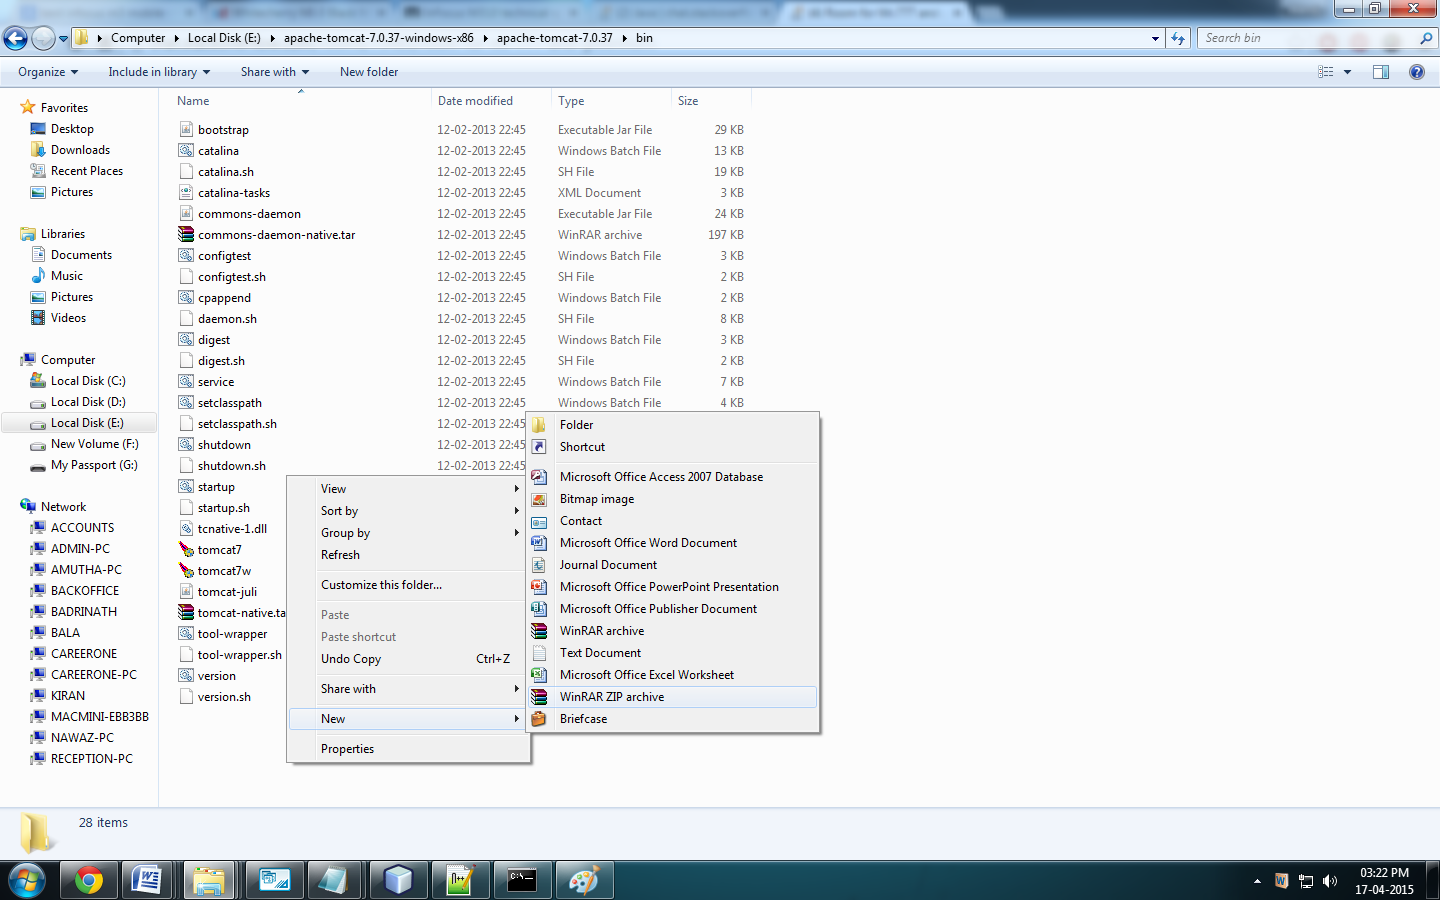
Task: Click the tomcat7 application icon
Action: coord(186,550)
